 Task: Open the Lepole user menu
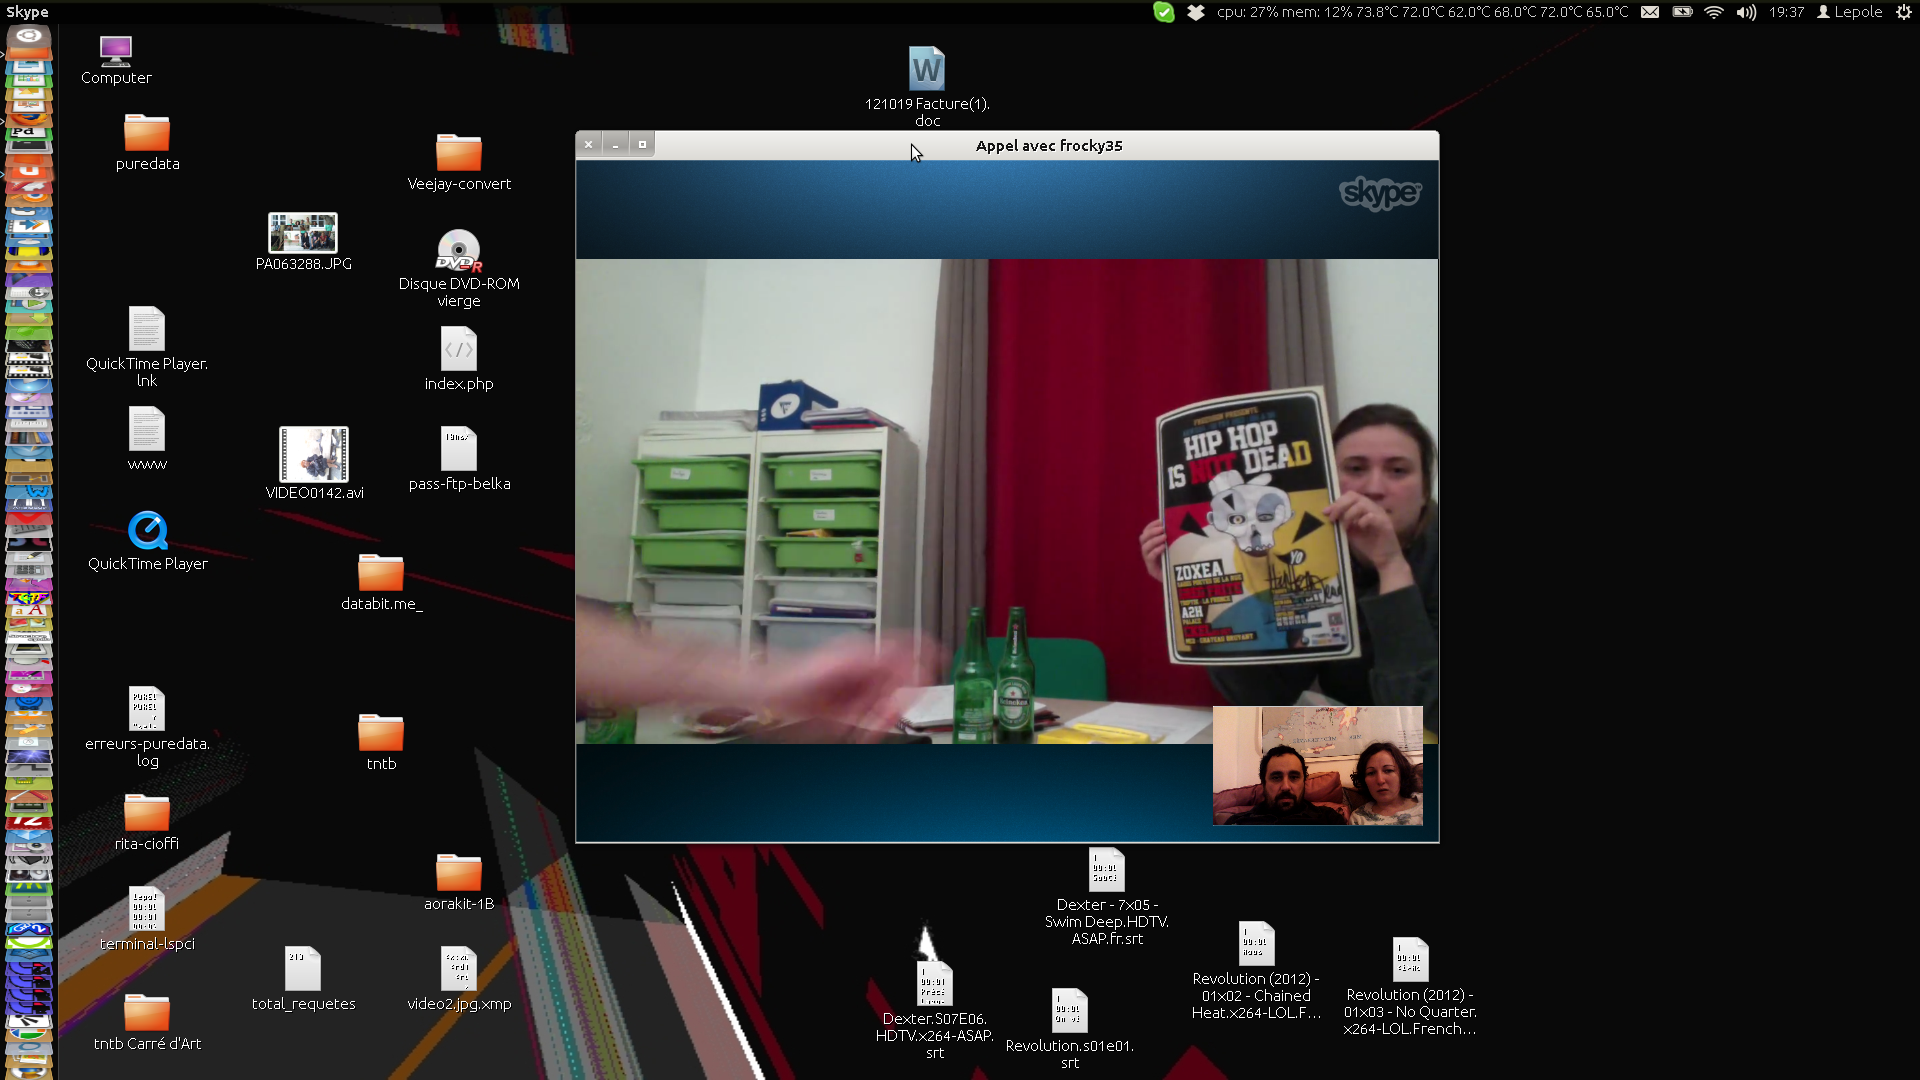point(1850,12)
